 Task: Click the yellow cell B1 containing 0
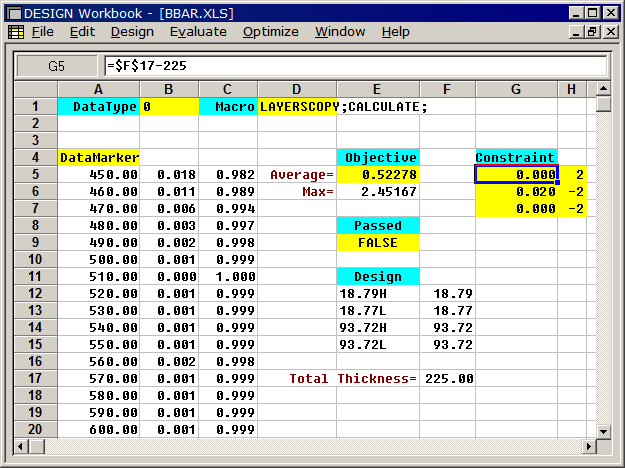(x=169, y=106)
